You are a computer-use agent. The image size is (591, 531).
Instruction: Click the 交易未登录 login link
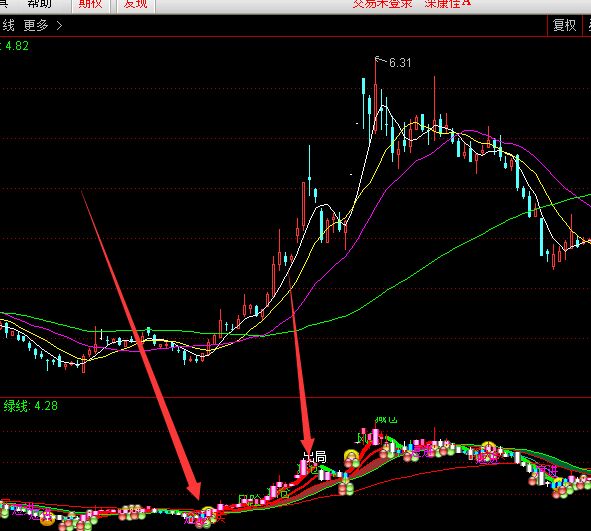coord(382,4)
